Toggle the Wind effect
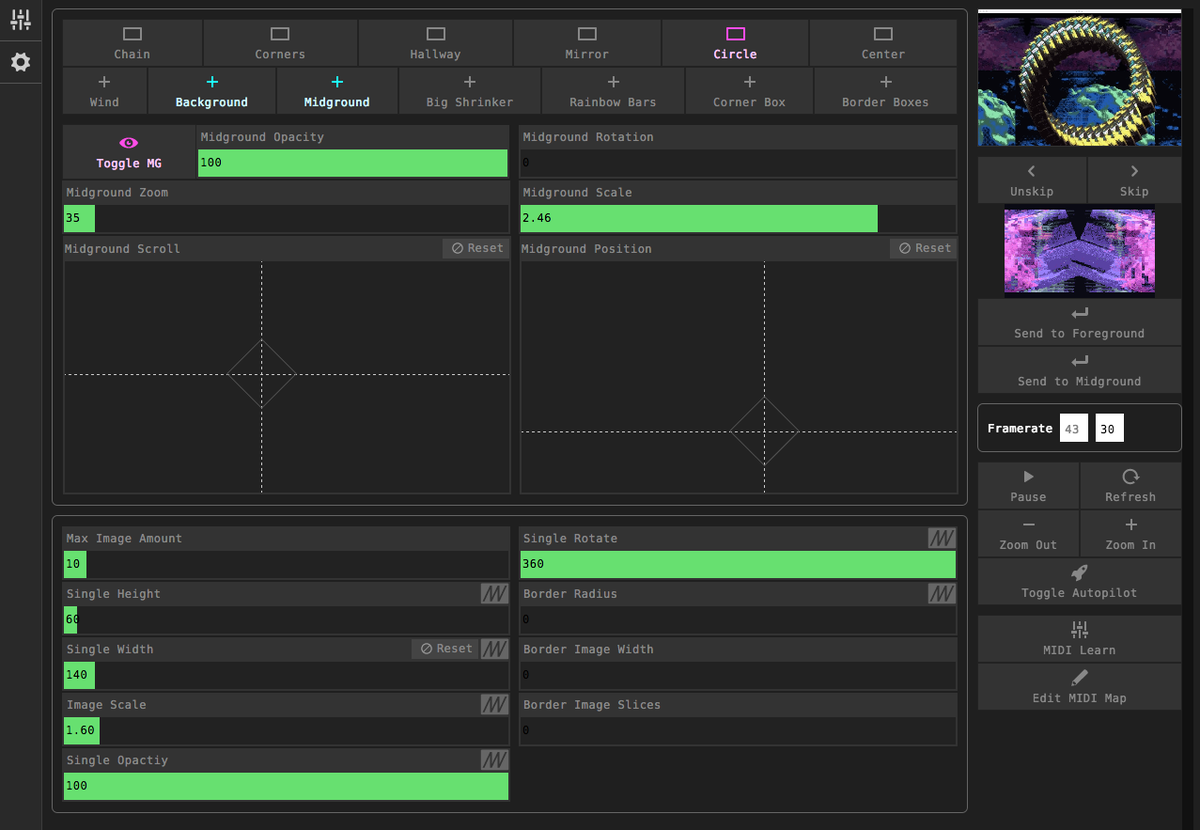The width and height of the screenshot is (1200, 830). tap(104, 91)
